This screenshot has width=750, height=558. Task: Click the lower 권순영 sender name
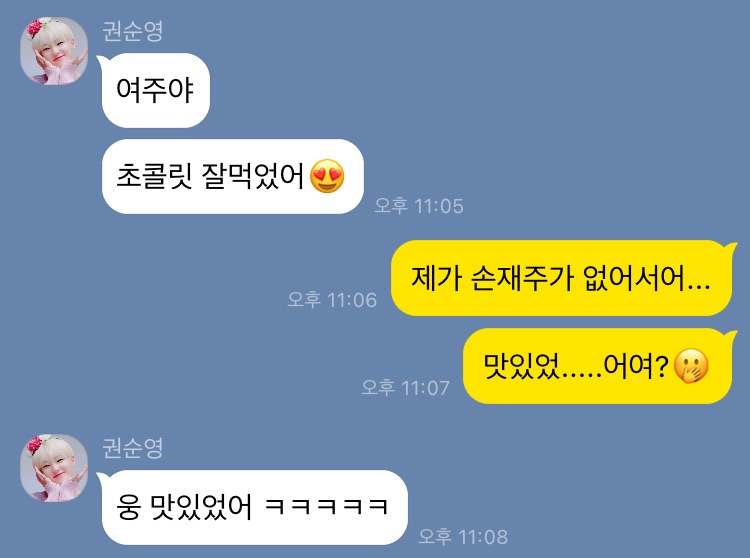pos(132,448)
